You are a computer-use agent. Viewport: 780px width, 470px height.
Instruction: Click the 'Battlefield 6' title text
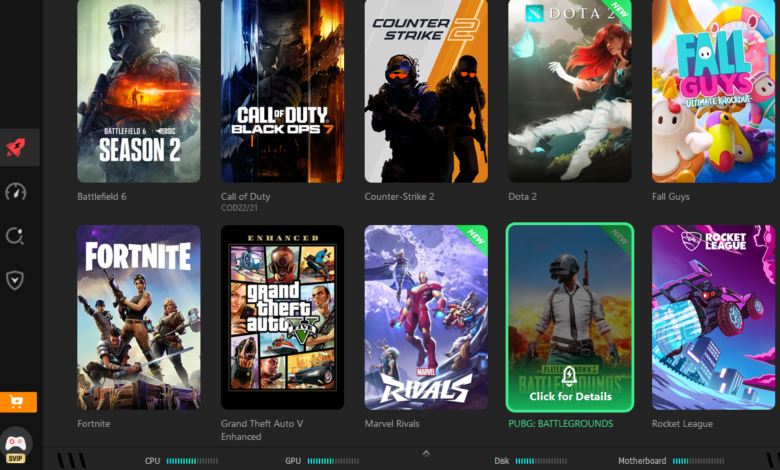coord(102,196)
